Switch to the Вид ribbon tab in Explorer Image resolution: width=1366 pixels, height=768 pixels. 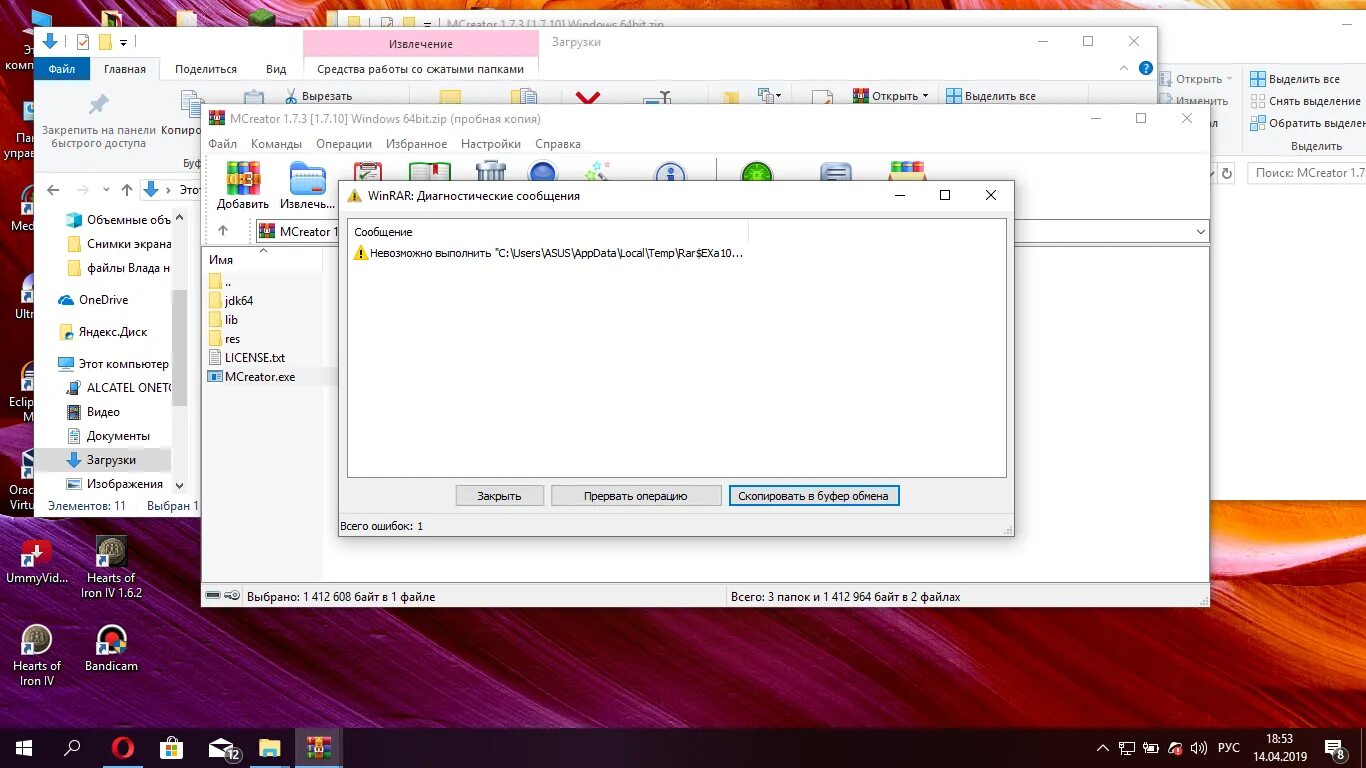click(x=276, y=69)
